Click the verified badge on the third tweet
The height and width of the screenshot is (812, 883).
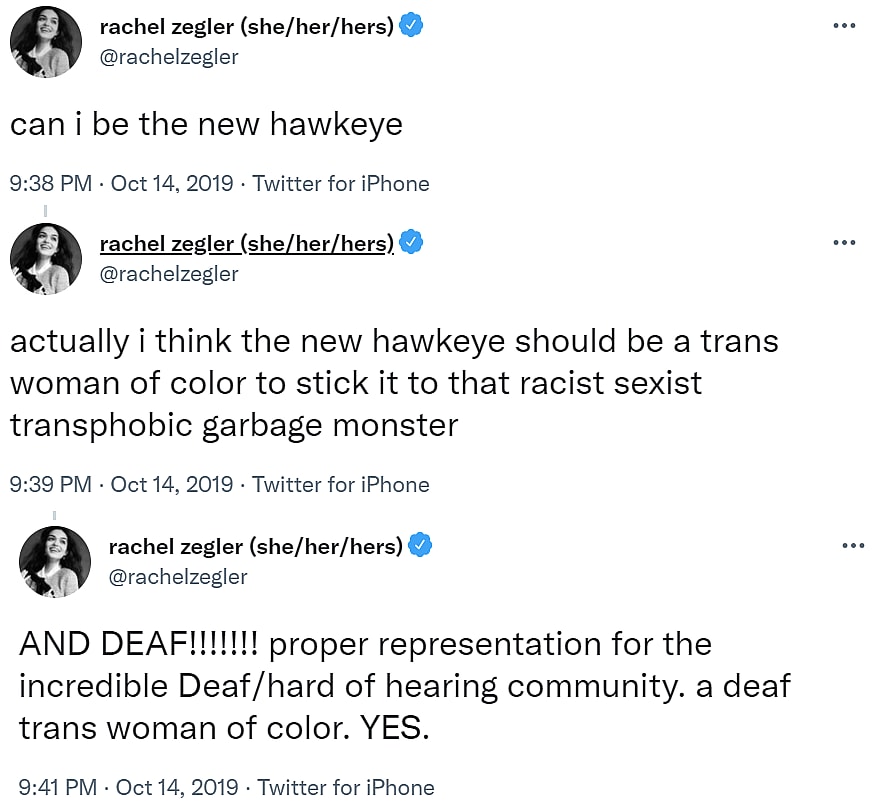[x=421, y=545]
